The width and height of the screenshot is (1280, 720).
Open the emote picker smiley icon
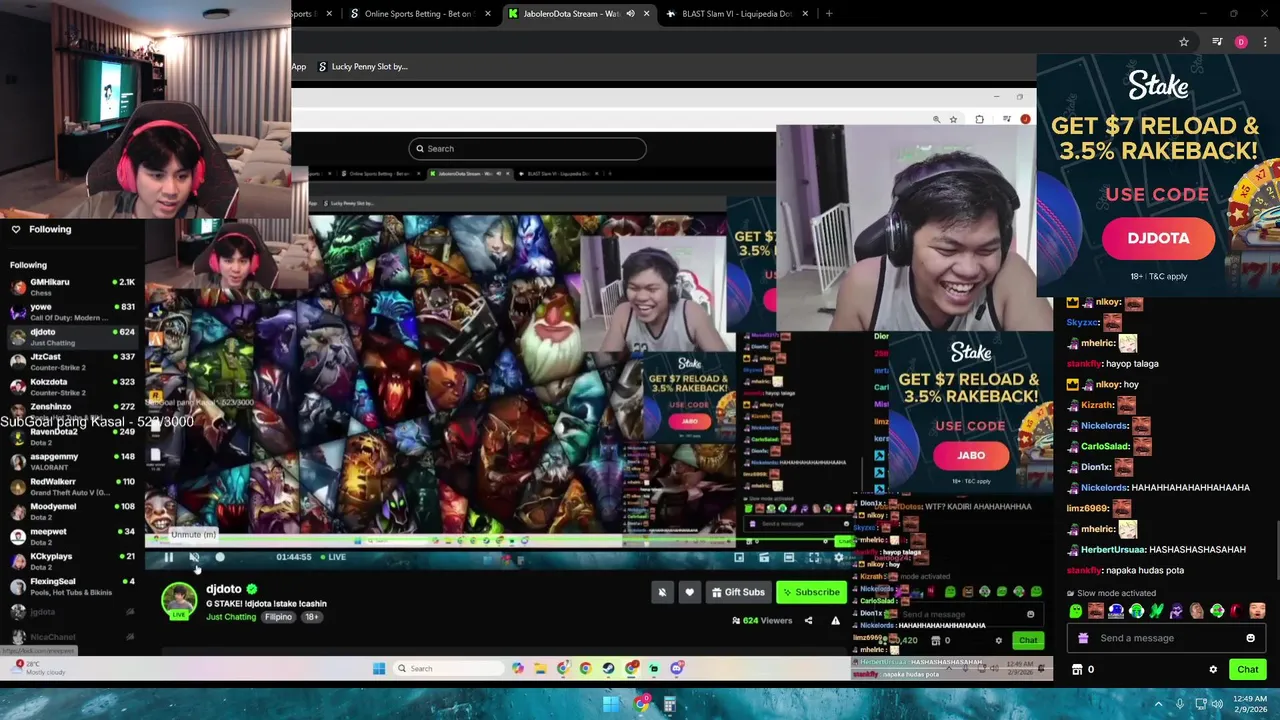1250,638
